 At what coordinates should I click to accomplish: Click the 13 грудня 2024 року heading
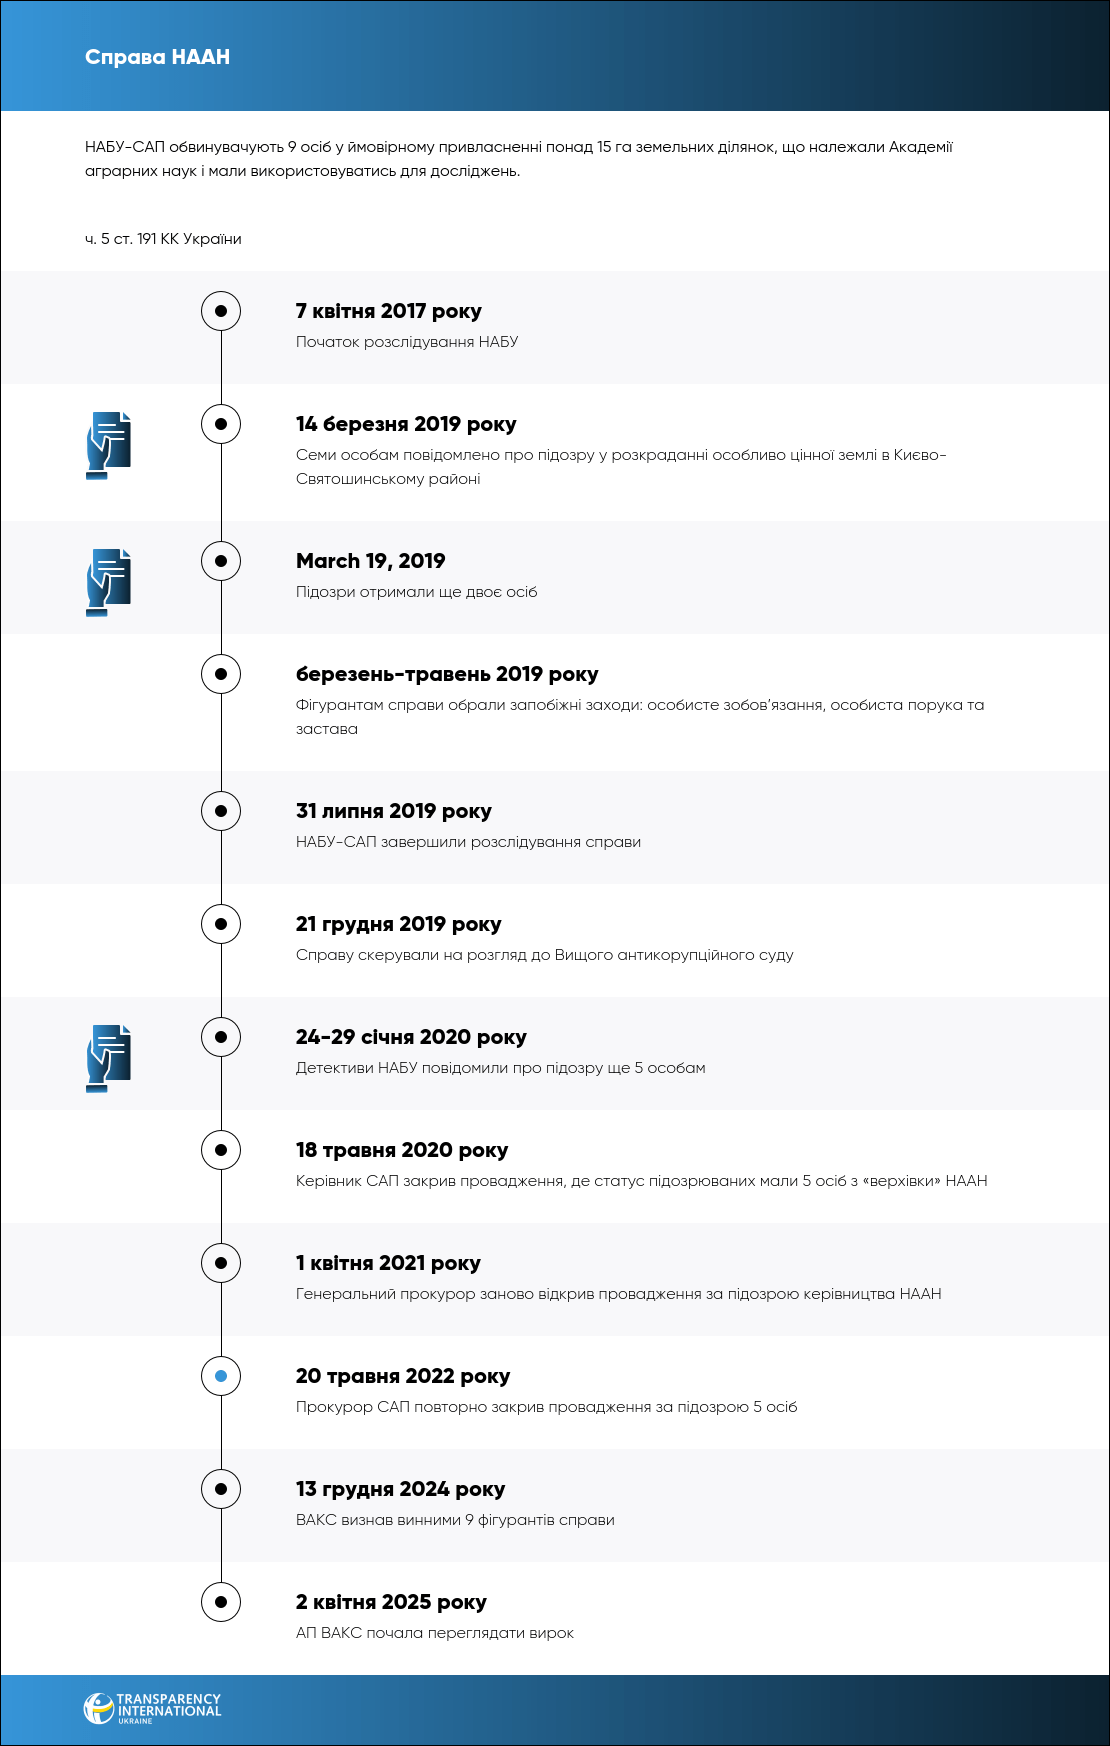click(400, 1489)
